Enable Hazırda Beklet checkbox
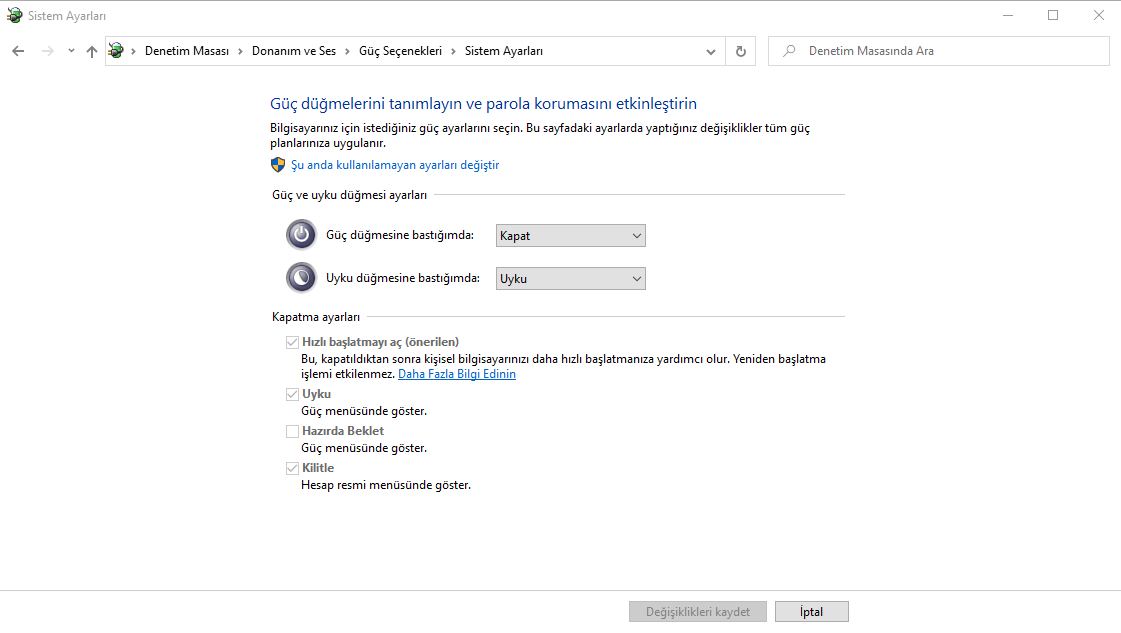The height and width of the screenshot is (633, 1121). tap(292, 431)
